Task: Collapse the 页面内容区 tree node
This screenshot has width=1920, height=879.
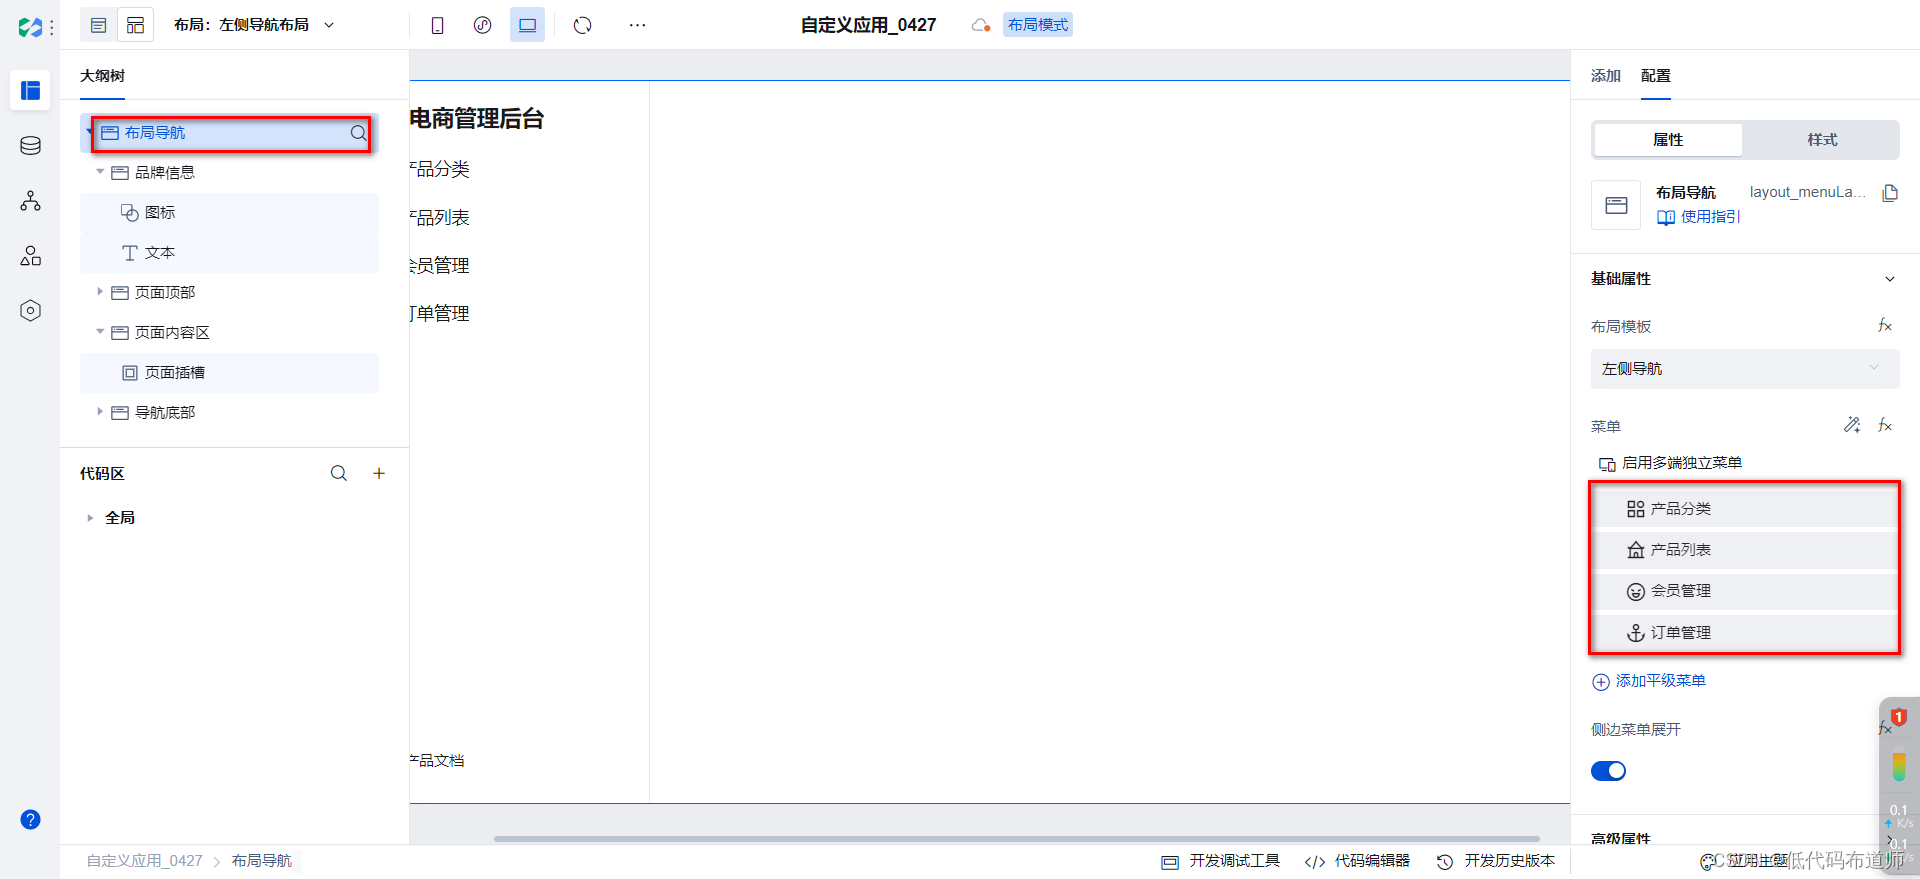Action: click(100, 332)
